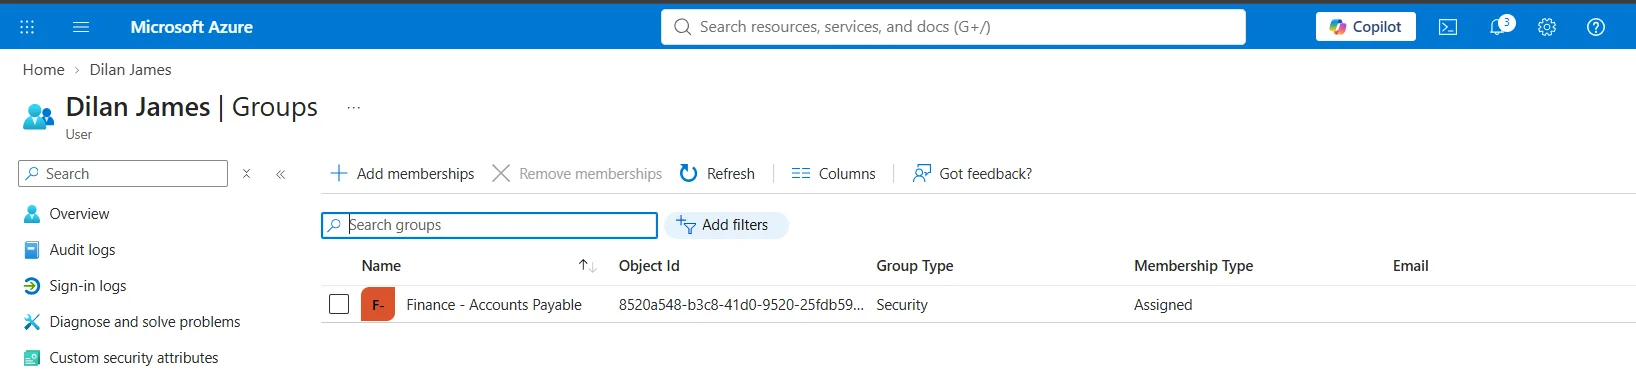1636x381 pixels.
Task: Open Dilan James breadcrumb link
Action: 130,70
